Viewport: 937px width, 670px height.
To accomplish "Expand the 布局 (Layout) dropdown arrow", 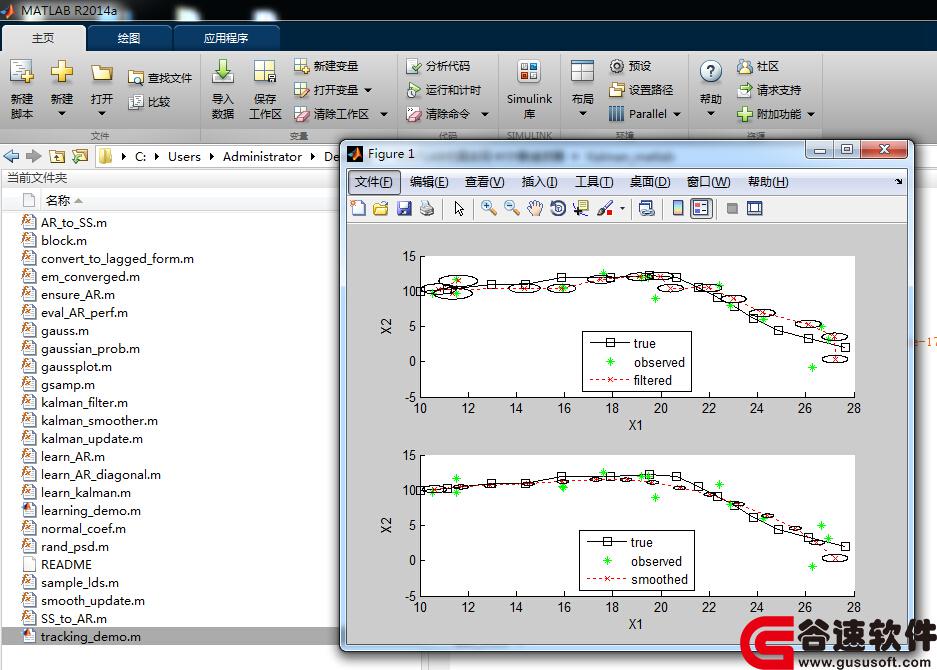I will coord(583,114).
